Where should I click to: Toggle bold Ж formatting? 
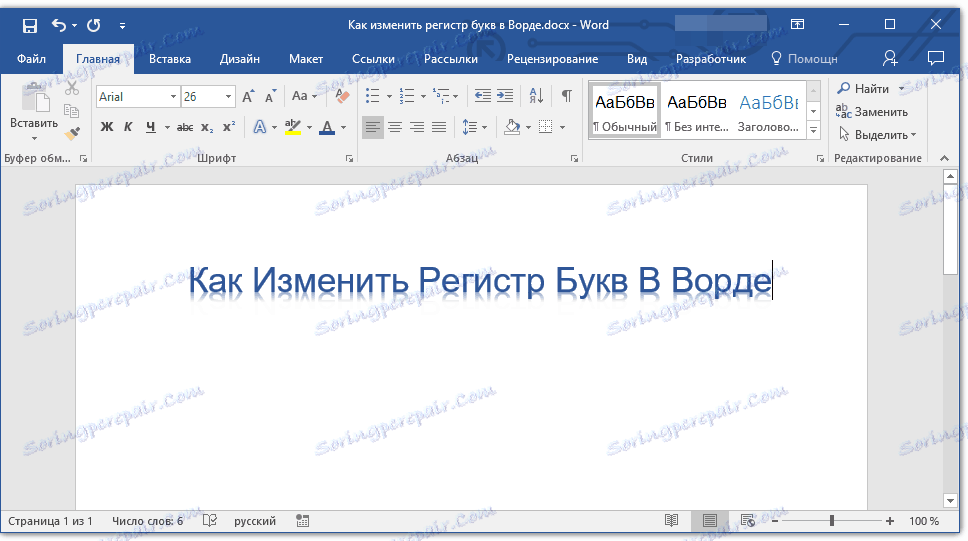tap(107, 127)
